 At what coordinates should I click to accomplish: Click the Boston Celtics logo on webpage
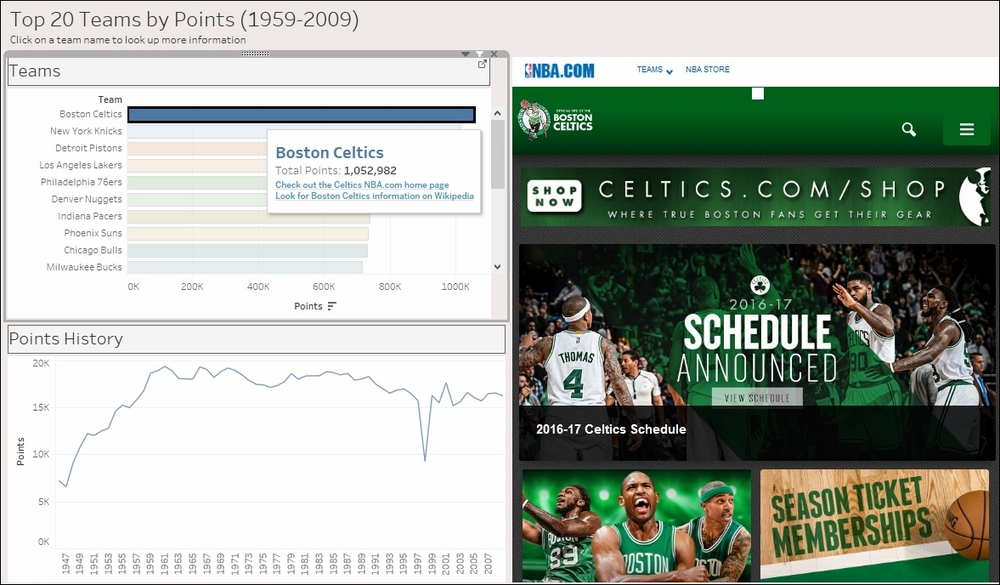click(x=556, y=119)
